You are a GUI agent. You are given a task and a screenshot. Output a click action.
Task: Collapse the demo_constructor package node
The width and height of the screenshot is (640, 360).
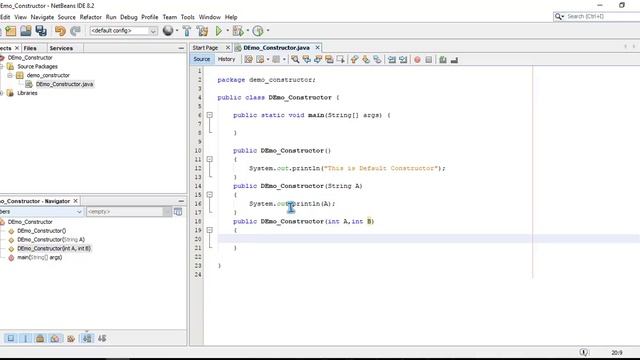click(10, 75)
